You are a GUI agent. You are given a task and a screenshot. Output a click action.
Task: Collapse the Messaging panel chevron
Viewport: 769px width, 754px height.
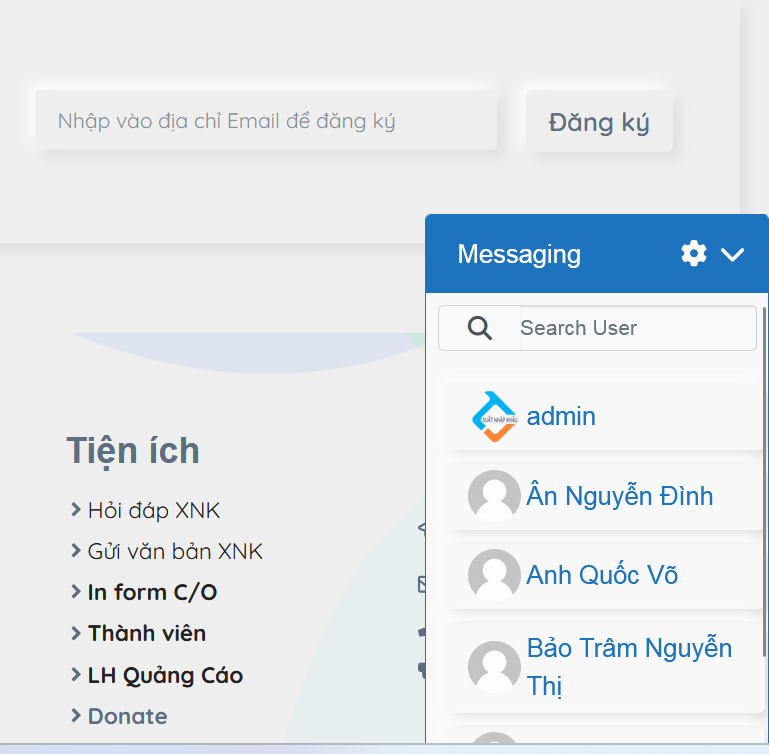(x=732, y=254)
